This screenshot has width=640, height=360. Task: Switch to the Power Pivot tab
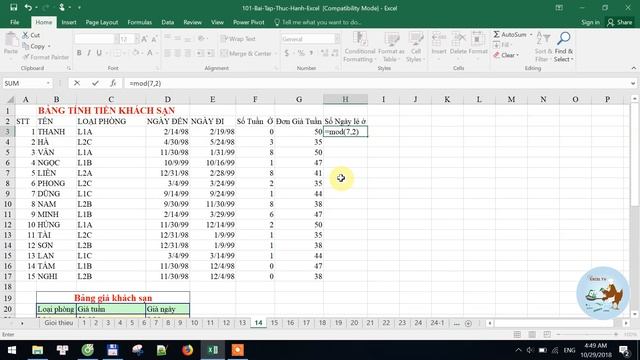click(249, 22)
